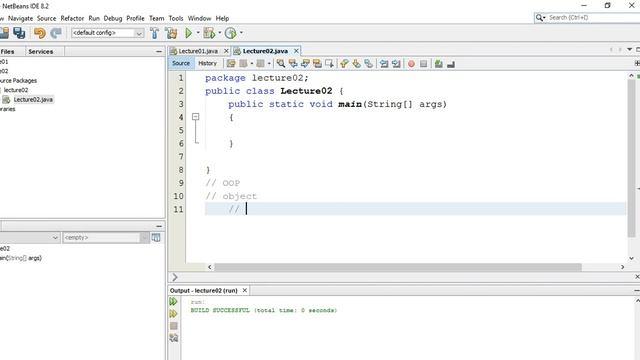Open the Profile project dropdown arrow
The width and height of the screenshot is (640, 360).
241,33
